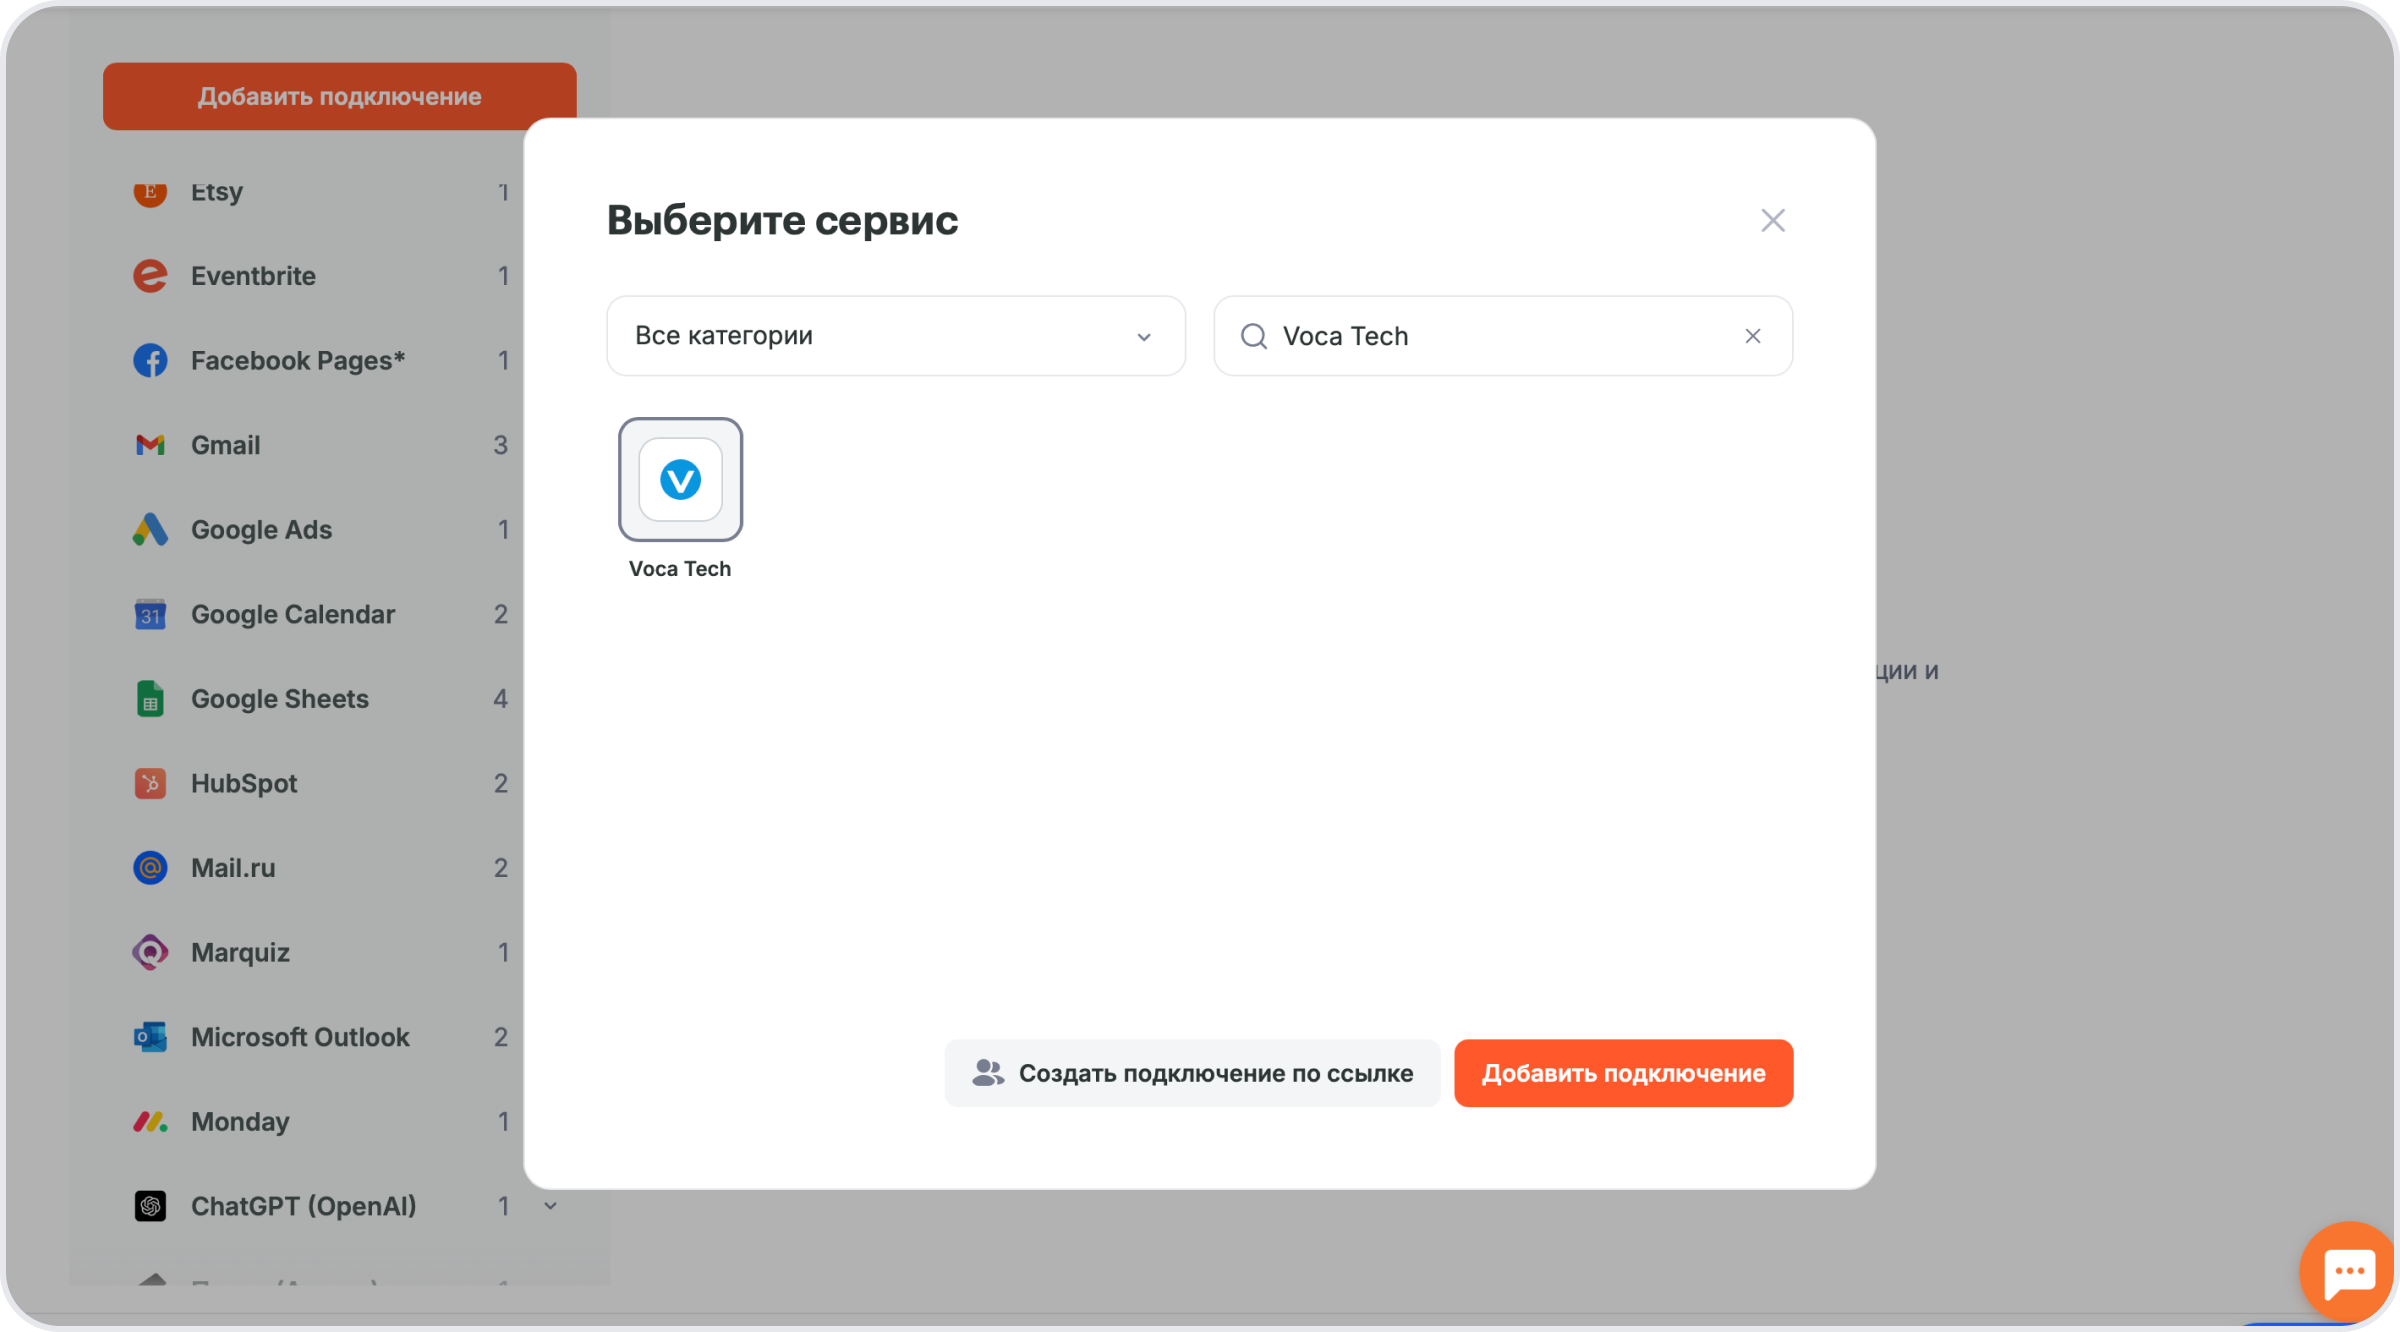Click the Google Ads icon

(150, 529)
